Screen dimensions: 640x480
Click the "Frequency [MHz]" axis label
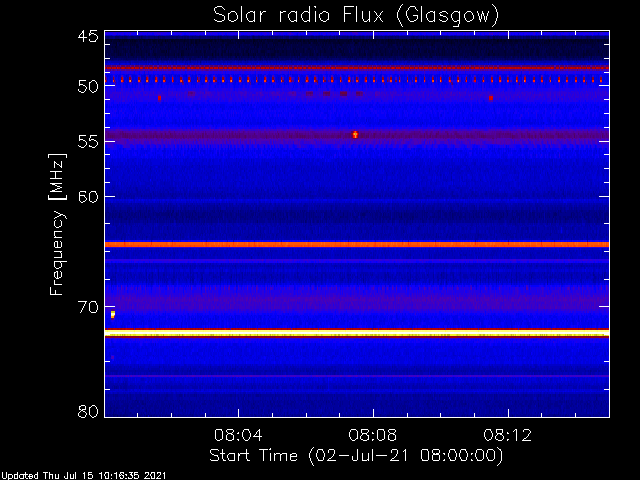[57, 224]
